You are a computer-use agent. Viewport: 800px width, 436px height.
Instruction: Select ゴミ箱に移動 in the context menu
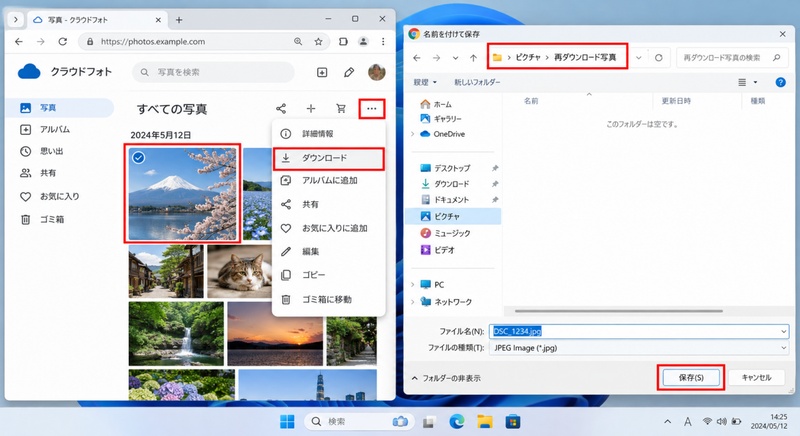coord(329,299)
